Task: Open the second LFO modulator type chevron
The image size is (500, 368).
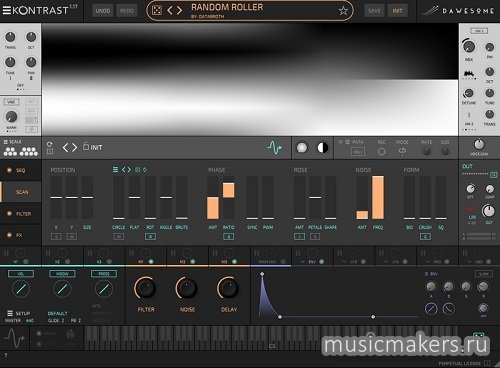Action: [x=386, y=262]
